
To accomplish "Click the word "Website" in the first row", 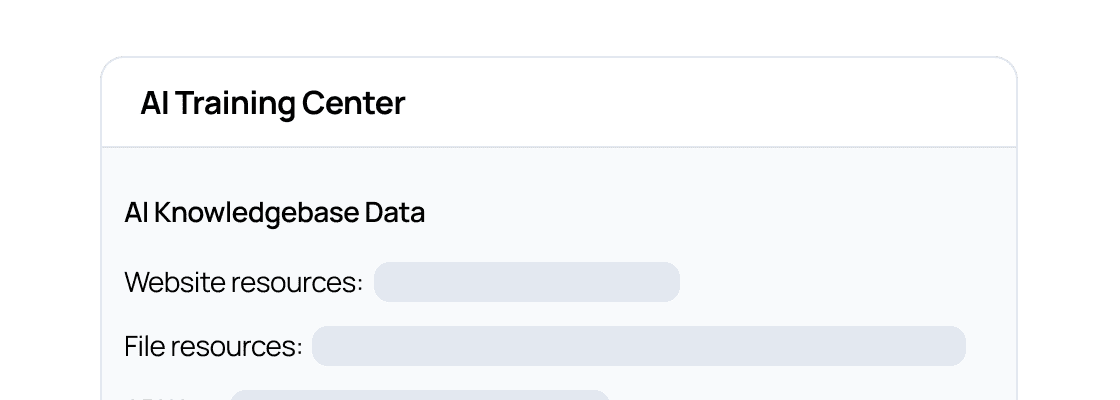I will [x=175, y=283].
